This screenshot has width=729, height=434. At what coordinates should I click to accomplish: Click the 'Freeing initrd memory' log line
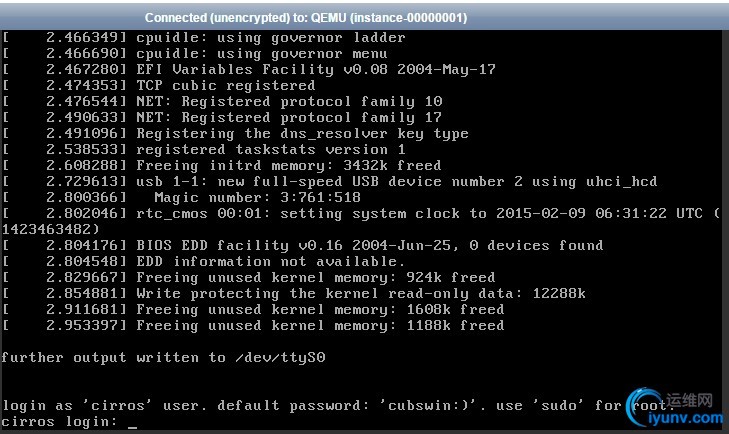pyautogui.click(x=222, y=165)
